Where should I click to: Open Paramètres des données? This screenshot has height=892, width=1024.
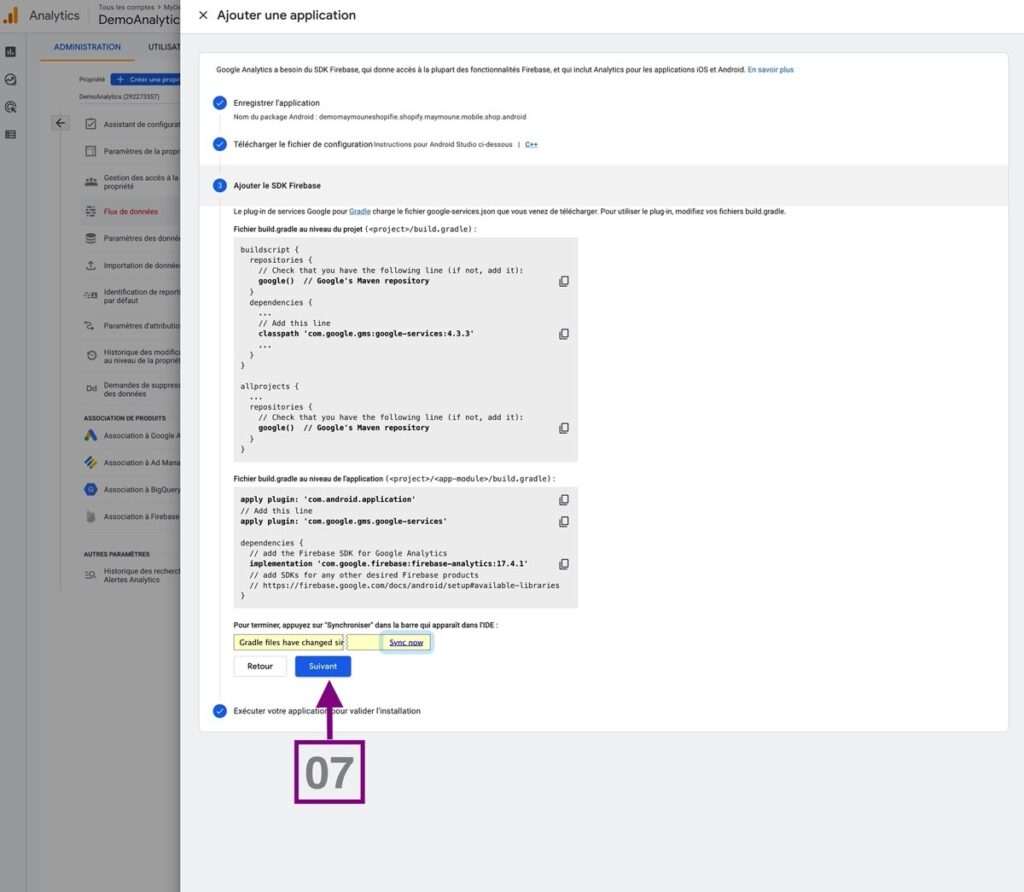pyautogui.click(x=133, y=238)
